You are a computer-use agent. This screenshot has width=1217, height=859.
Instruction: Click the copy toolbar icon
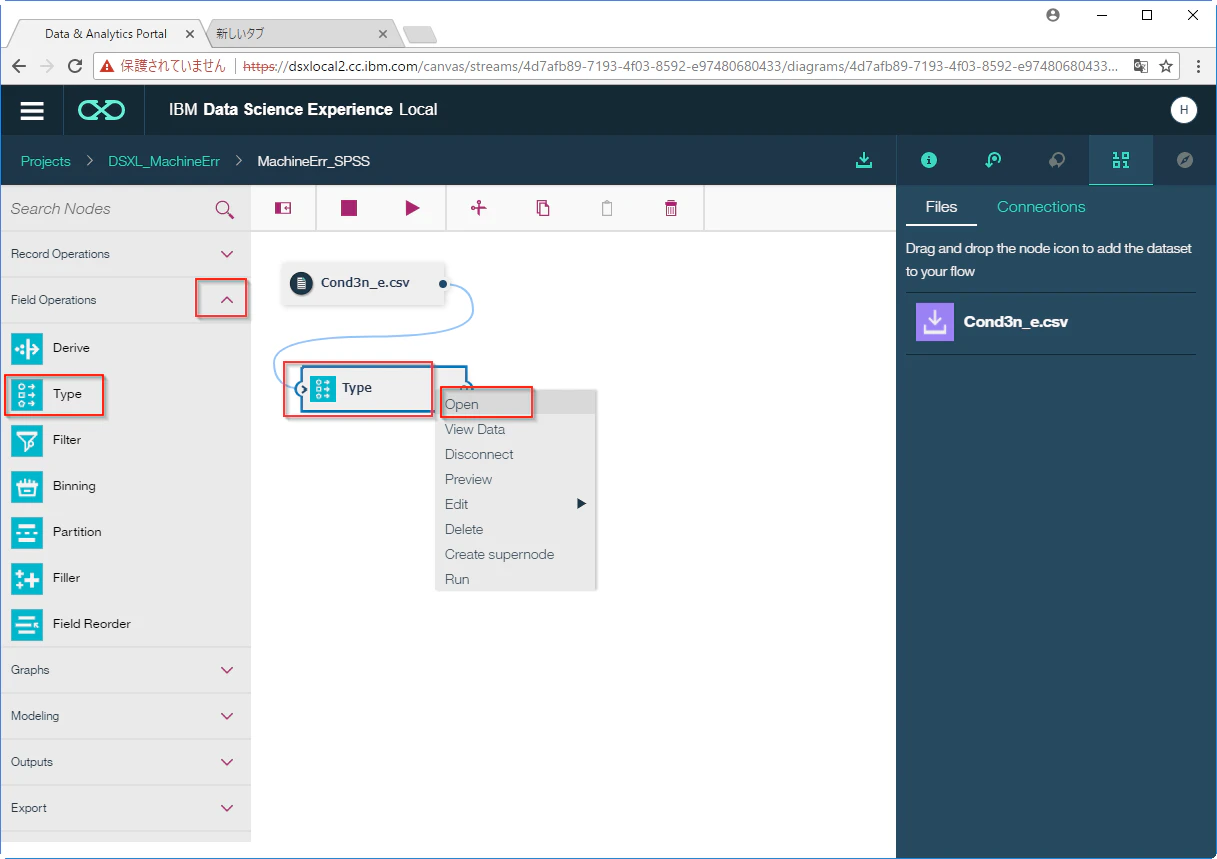tap(543, 208)
